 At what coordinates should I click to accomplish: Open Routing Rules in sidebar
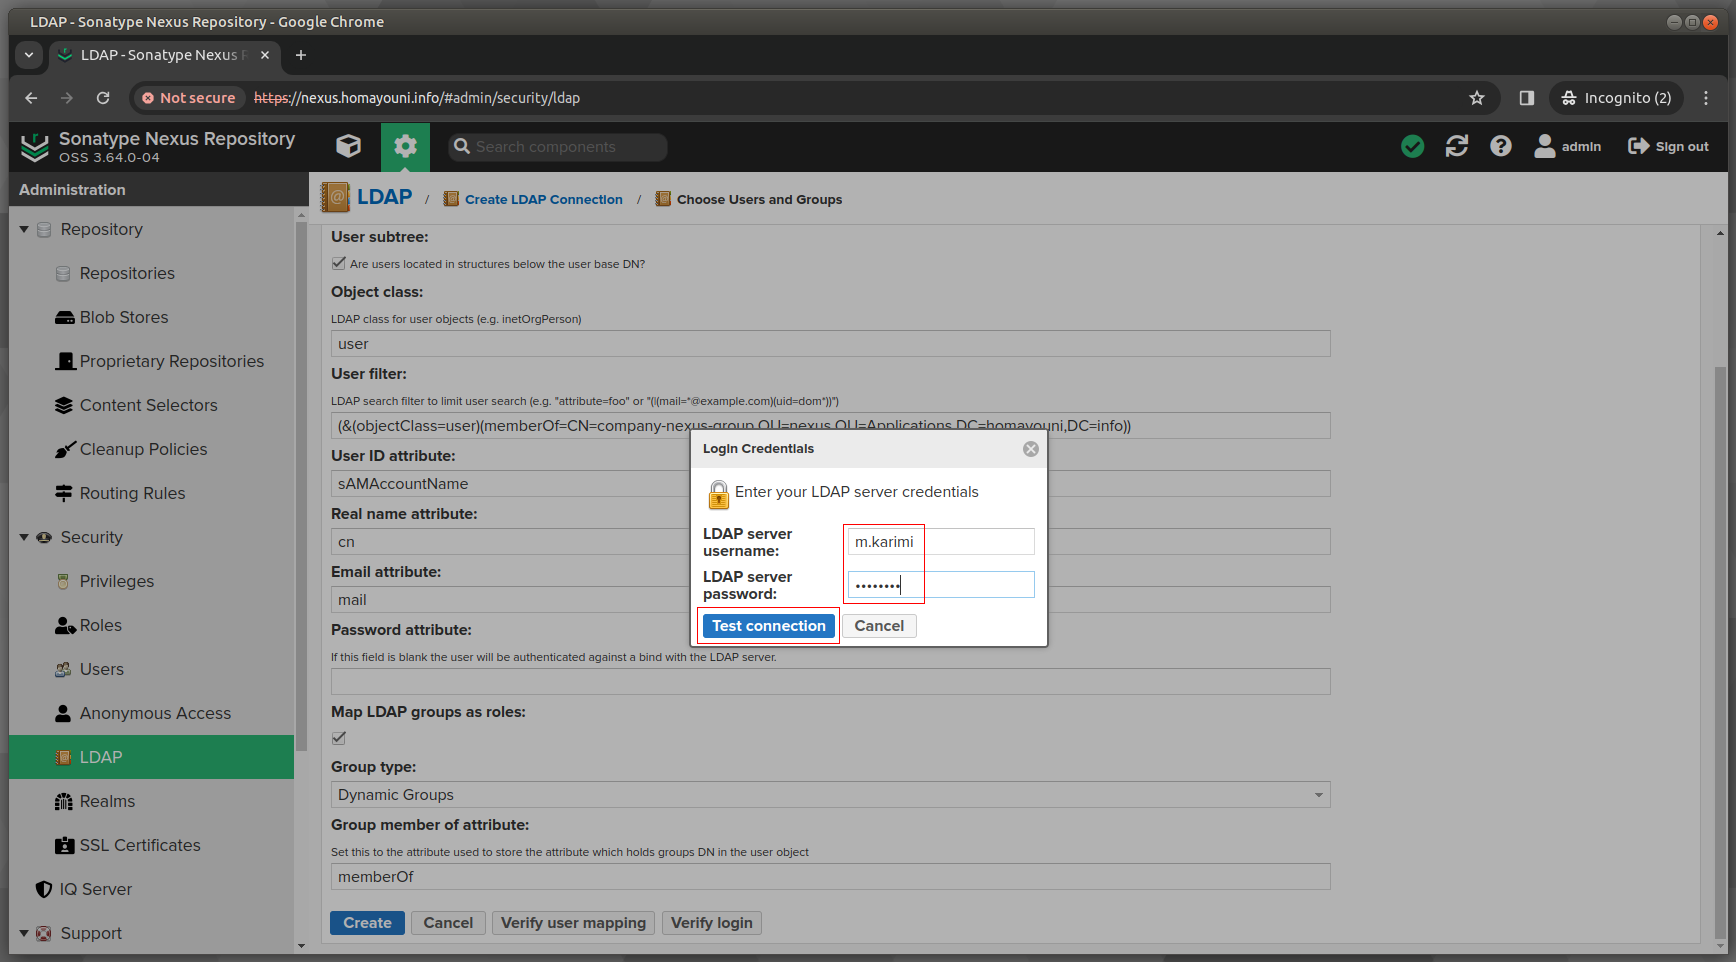click(x=132, y=493)
